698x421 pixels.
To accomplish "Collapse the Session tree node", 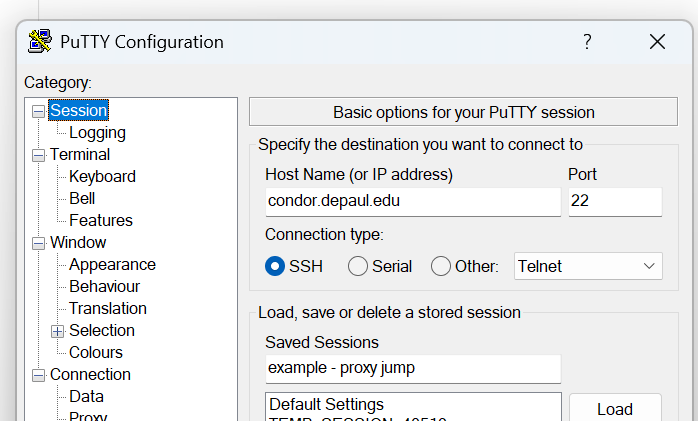I will pyautogui.click(x=39, y=111).
